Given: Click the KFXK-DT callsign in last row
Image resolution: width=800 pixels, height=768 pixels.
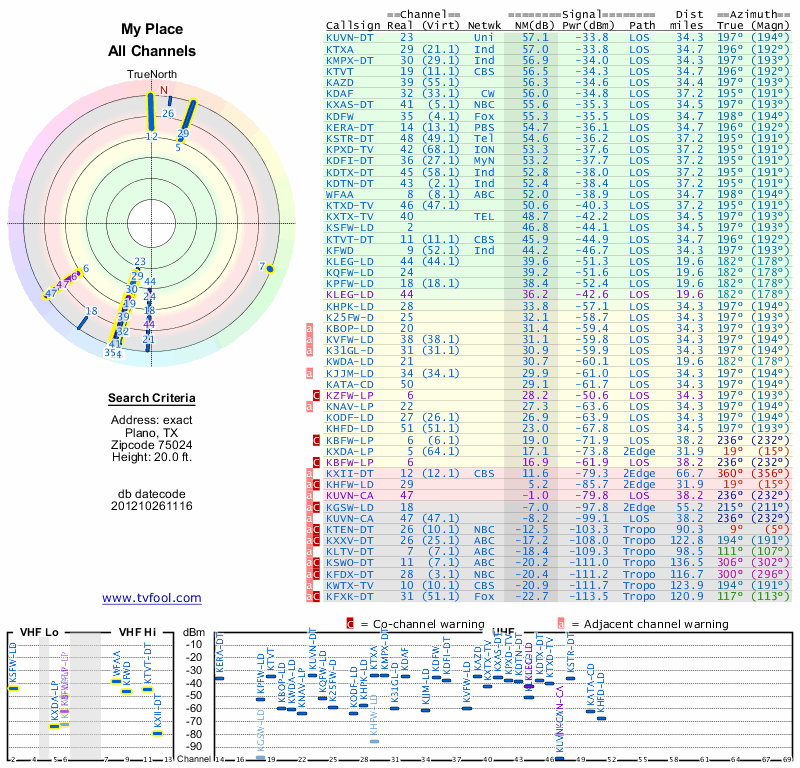Looking at the screenshot, I should [349, 597].
